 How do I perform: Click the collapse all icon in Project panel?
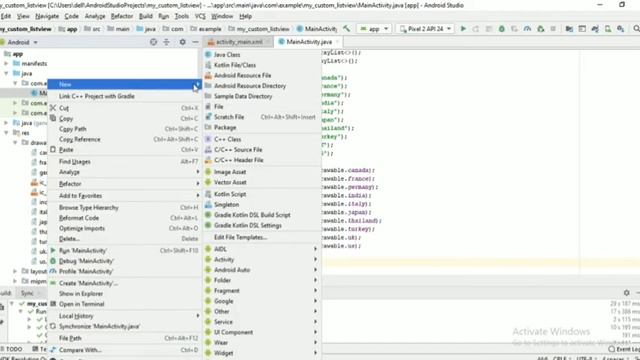167,42
